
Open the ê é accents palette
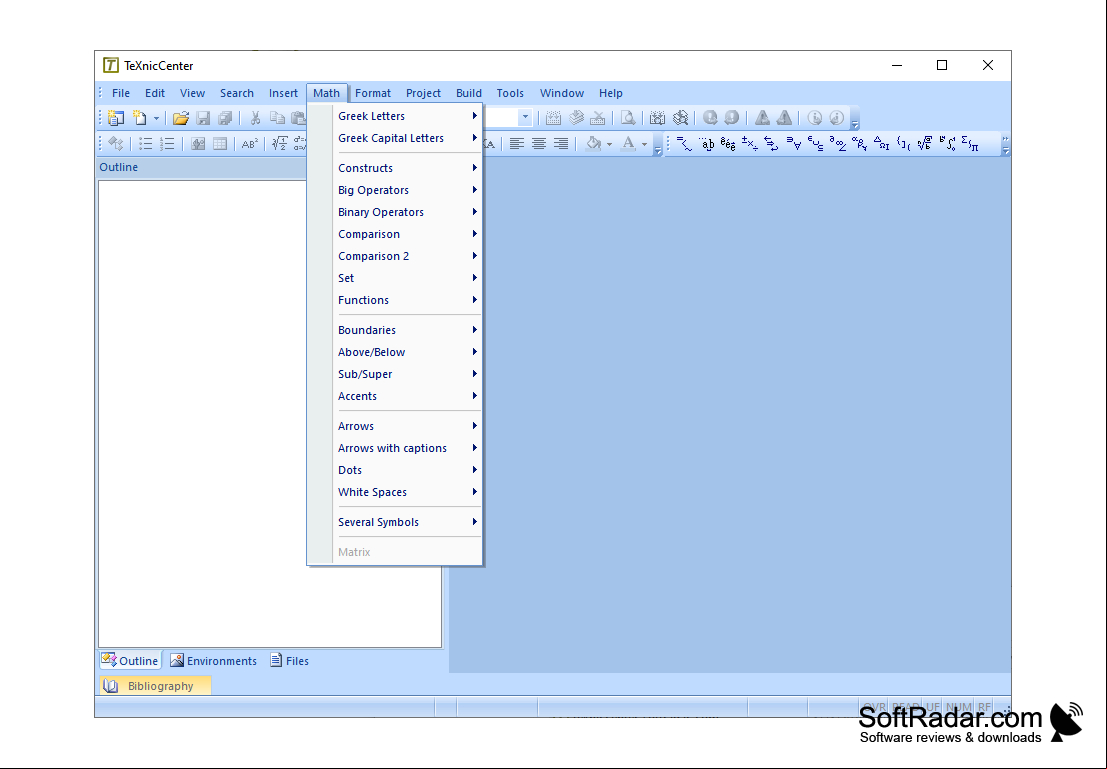pyautogui.click(x=728, y=144)
